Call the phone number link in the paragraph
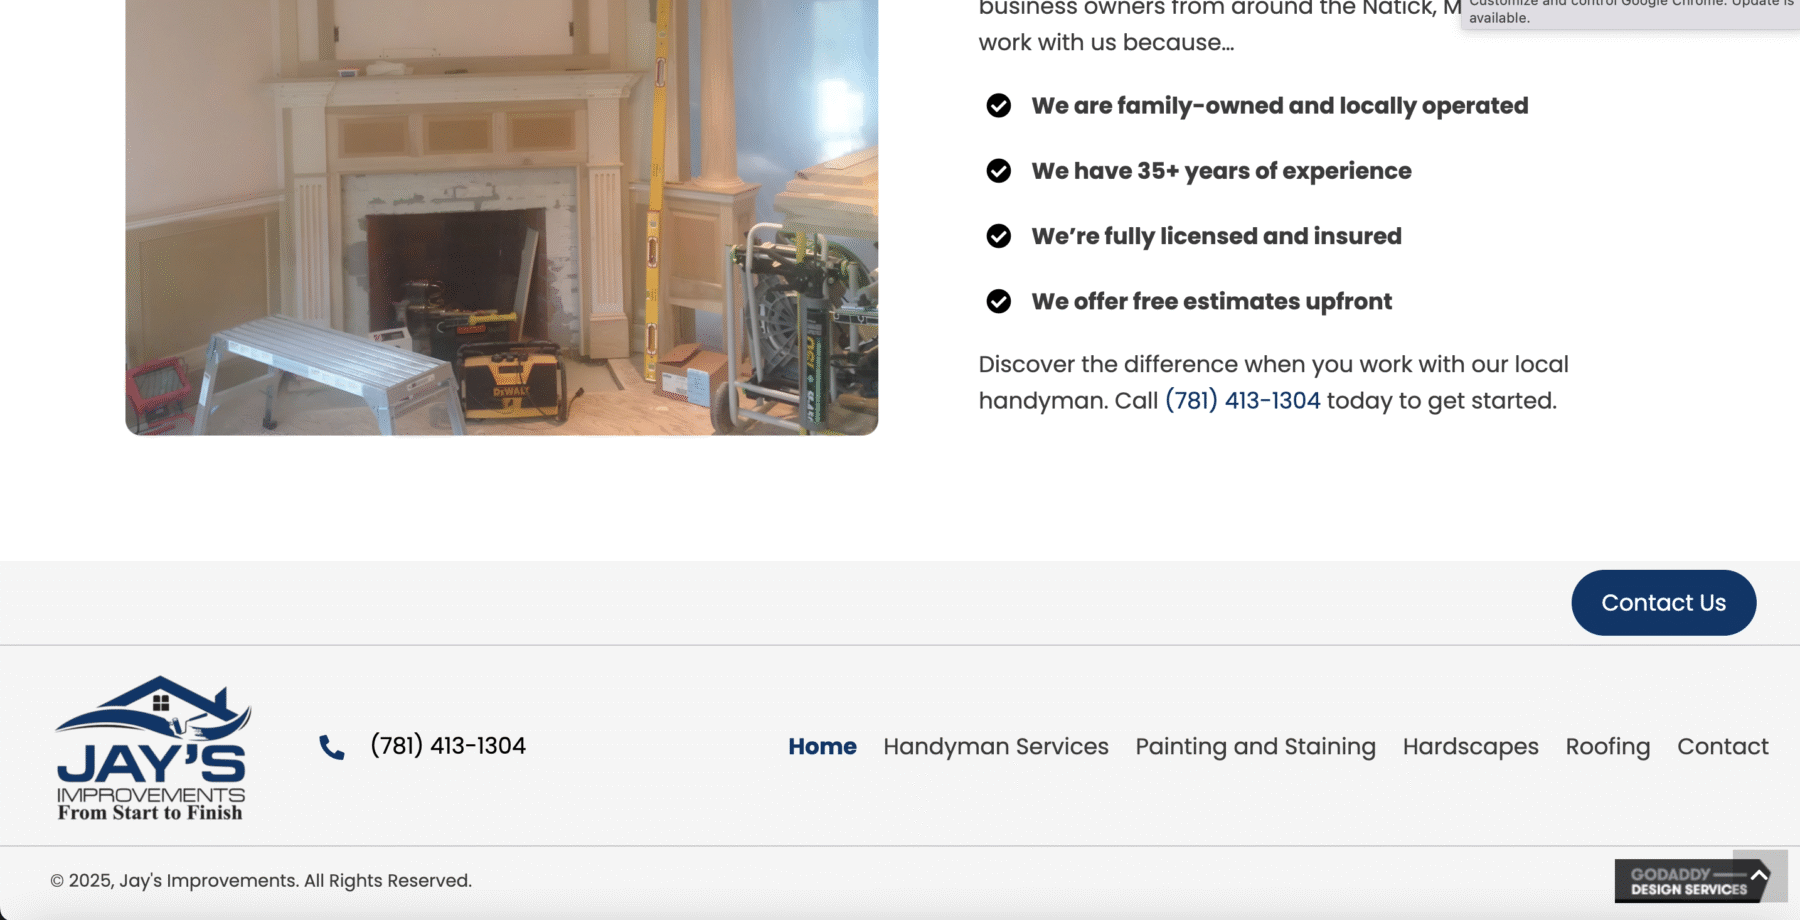Image resolution: width=1800 pixels, height=920 pixels. coord(1242,401)
